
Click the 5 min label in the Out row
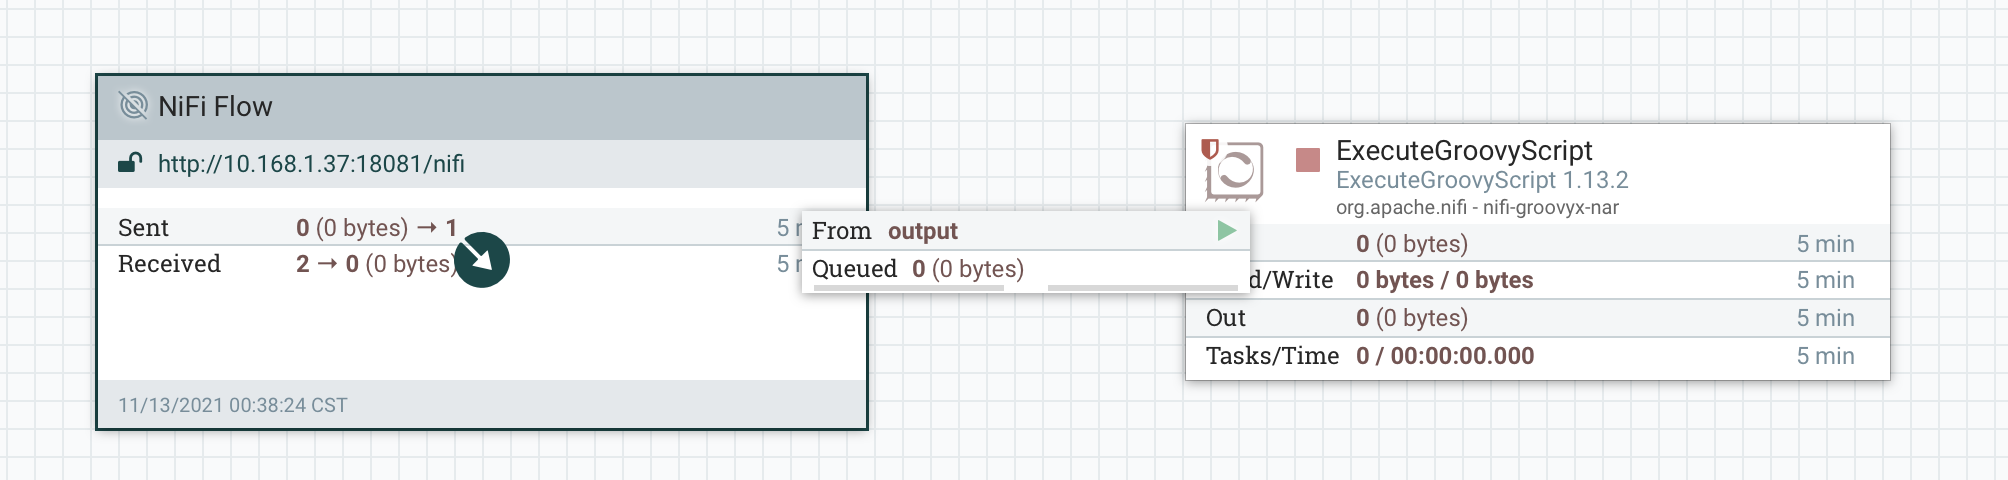tap(1825, 318)
